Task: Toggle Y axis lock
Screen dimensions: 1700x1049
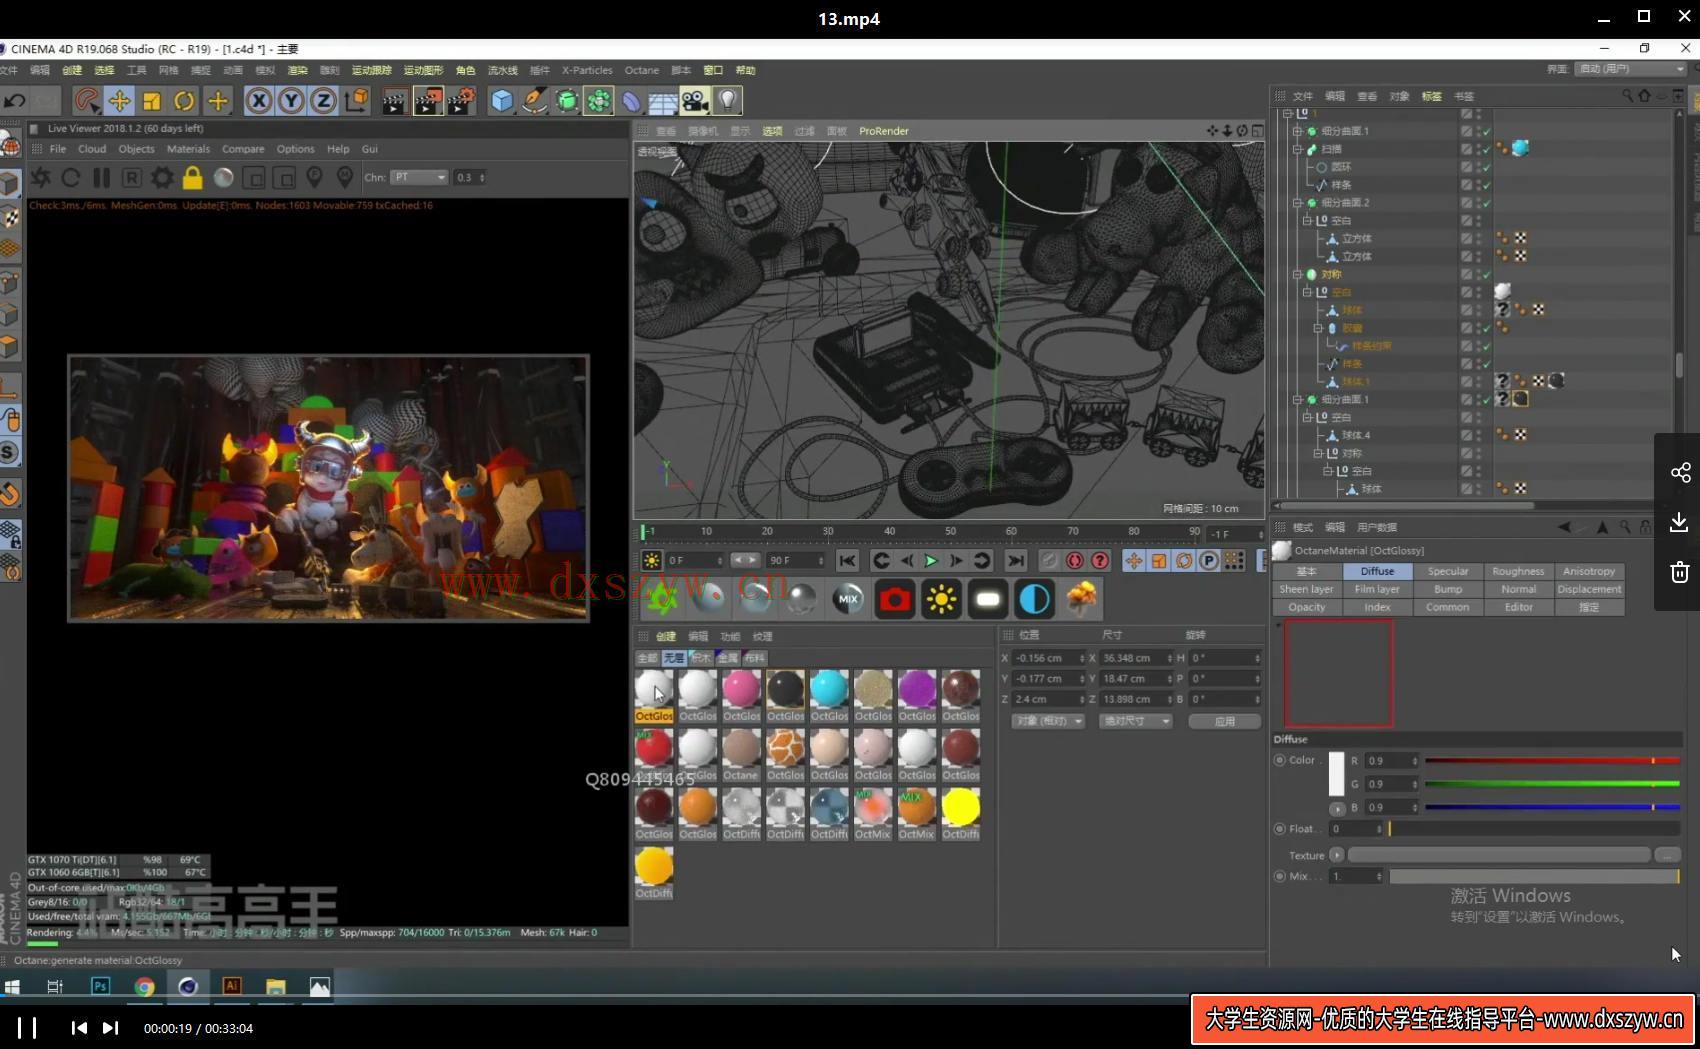Action: pyautogui.click(x=291, y=100)
